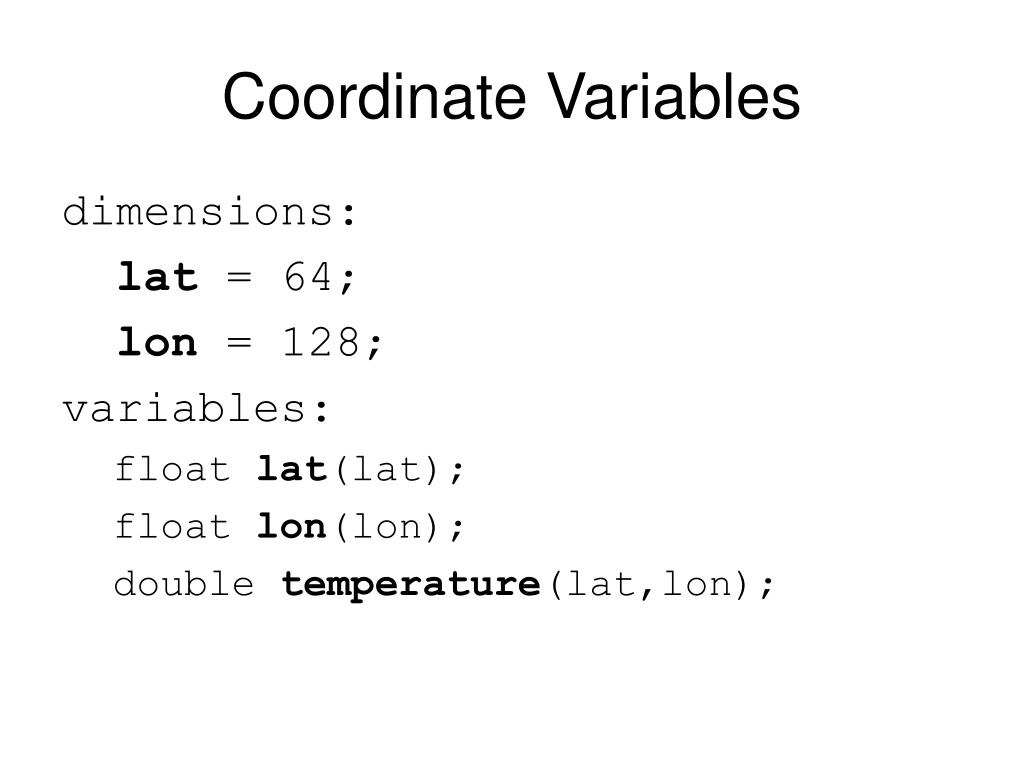Click the float keyword before lat

172,469
